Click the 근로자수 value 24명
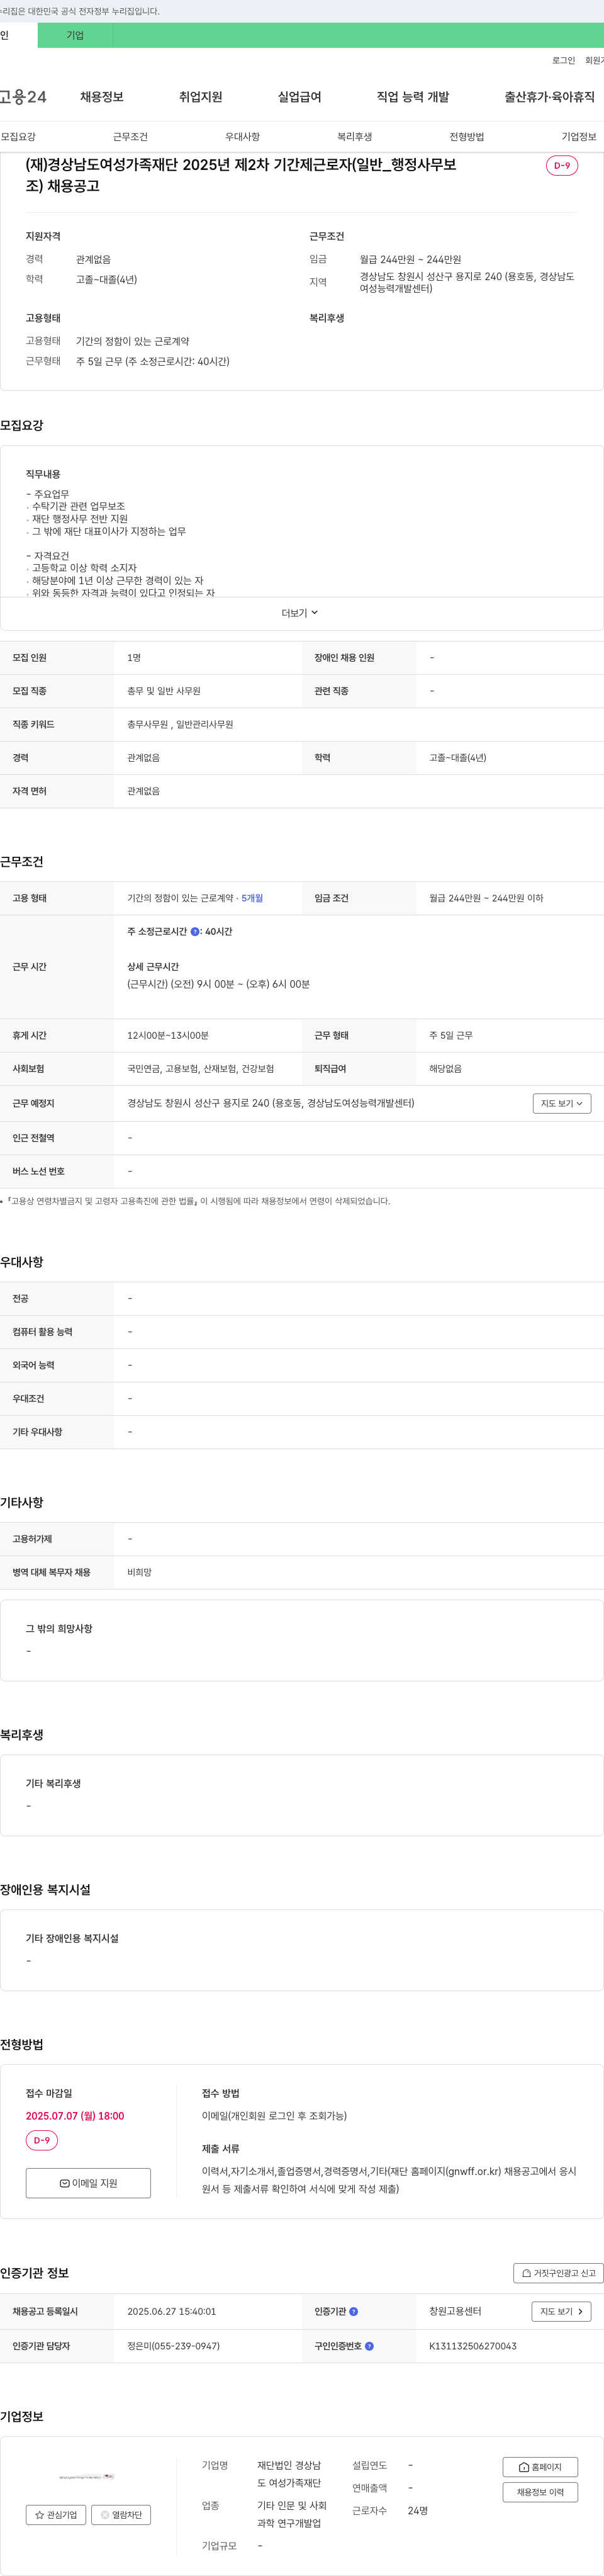 coord(418,2510)
